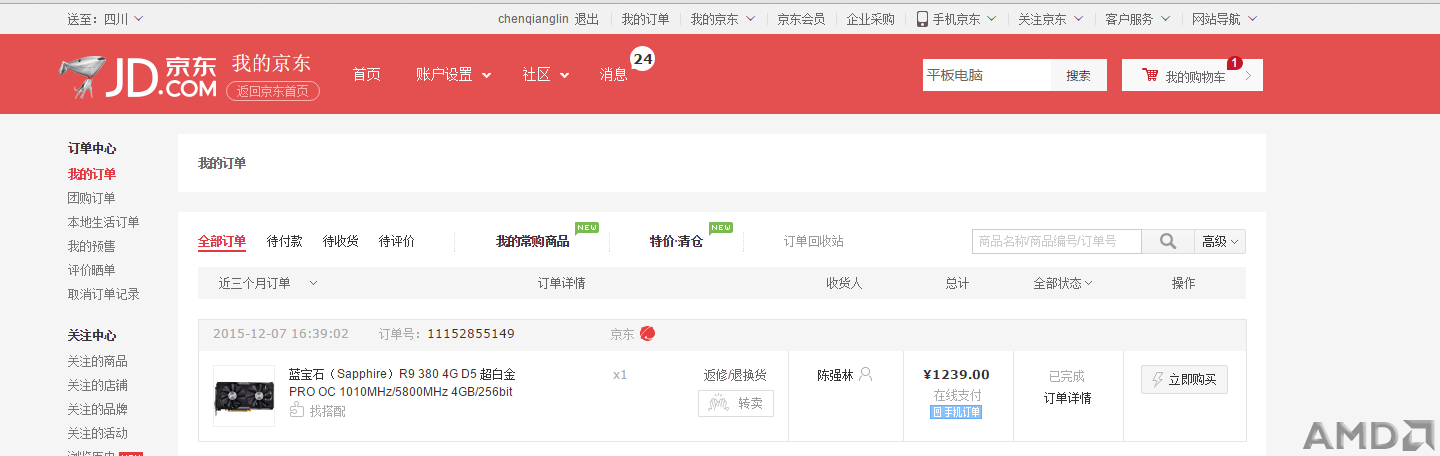Expand the 网站导航 dropdown
The width and height of the screenshot is (1440, 456).
coord(1225,19)
